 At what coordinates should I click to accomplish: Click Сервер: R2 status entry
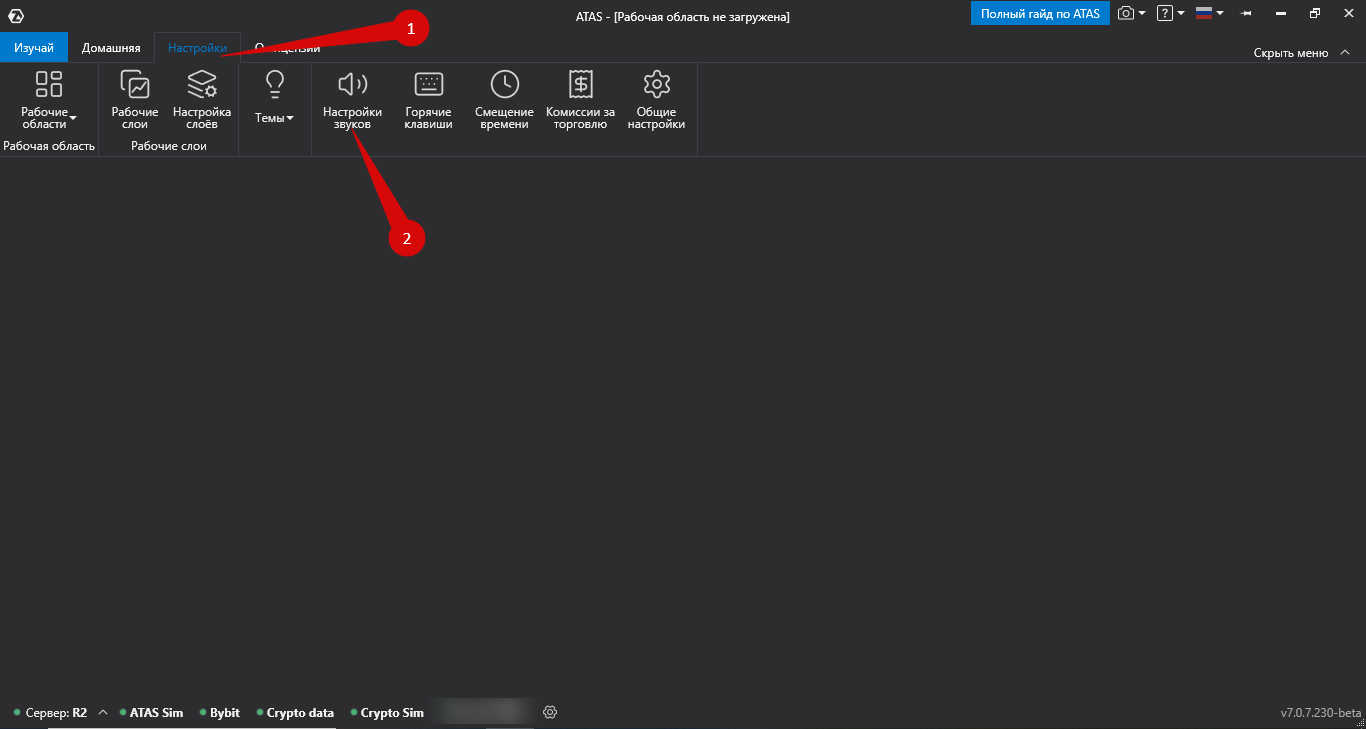click(50, 713)
